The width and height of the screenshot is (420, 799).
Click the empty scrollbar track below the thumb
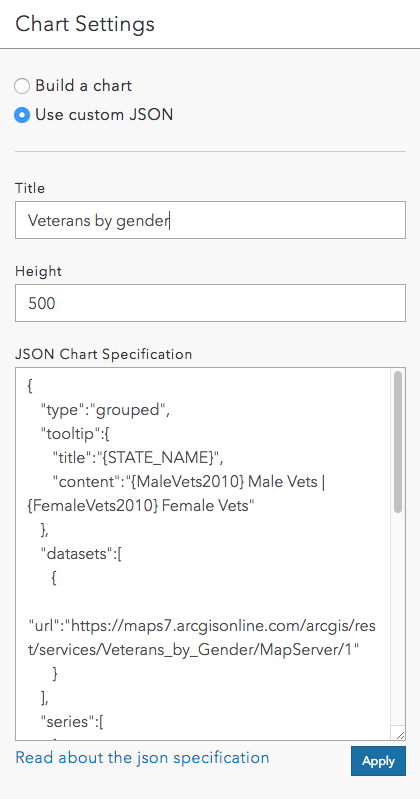[x=398, y=619]
